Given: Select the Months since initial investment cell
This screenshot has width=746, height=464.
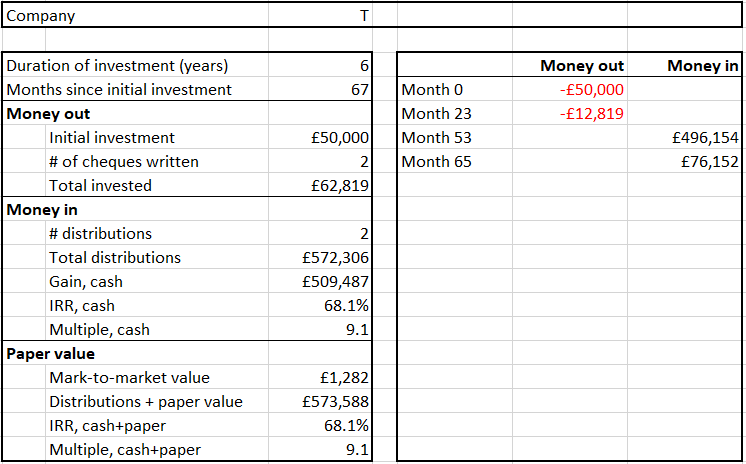Looking at the screenshot, I should point(120,90).
